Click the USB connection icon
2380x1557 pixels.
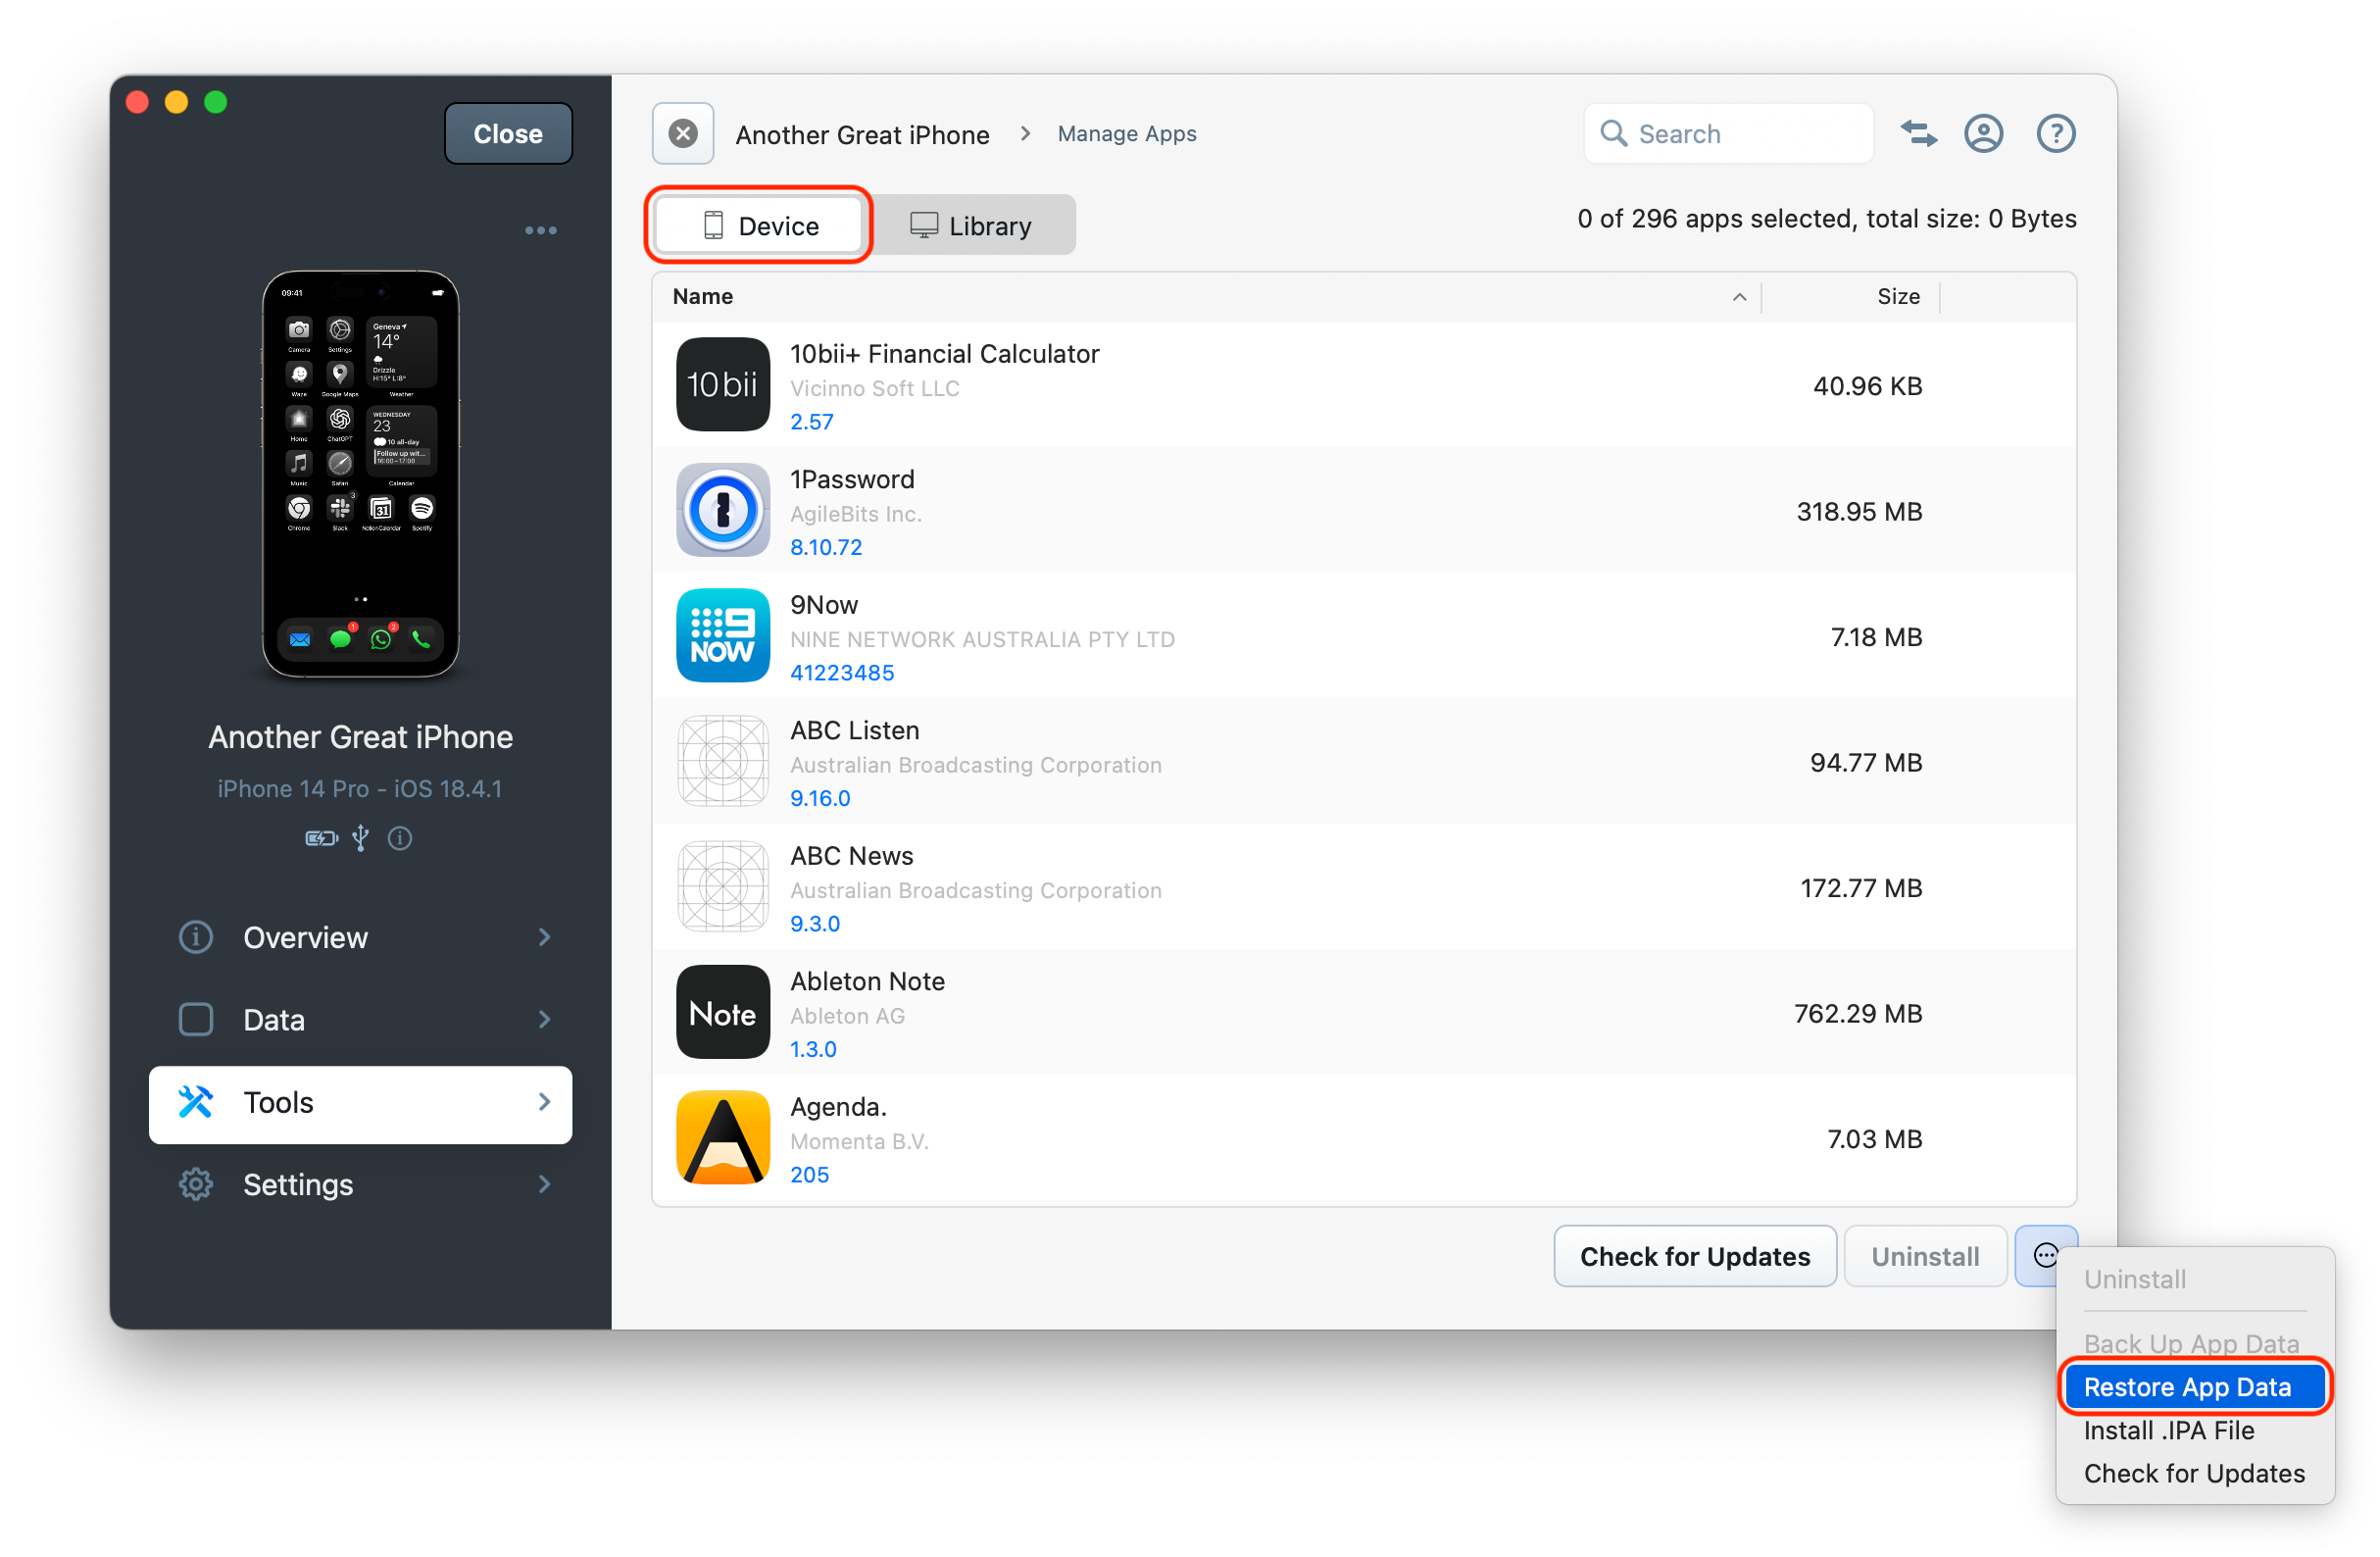(x=361, y=839)
